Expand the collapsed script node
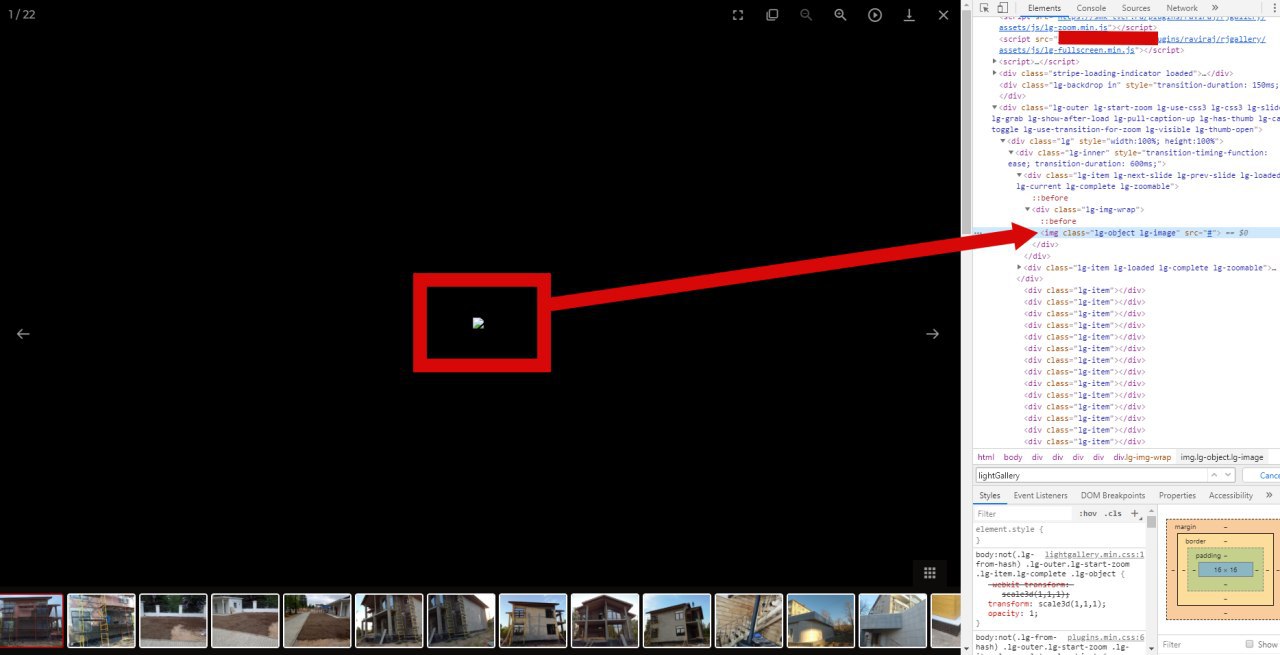Screen dimensions: 1280x655 coord(995,62)
